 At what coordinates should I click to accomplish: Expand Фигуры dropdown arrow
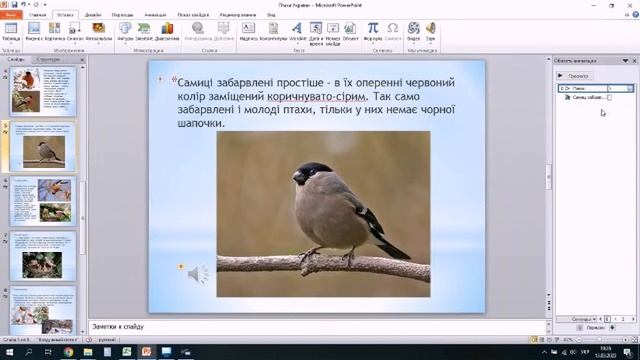pyautogui.click(x=125, y=44)
